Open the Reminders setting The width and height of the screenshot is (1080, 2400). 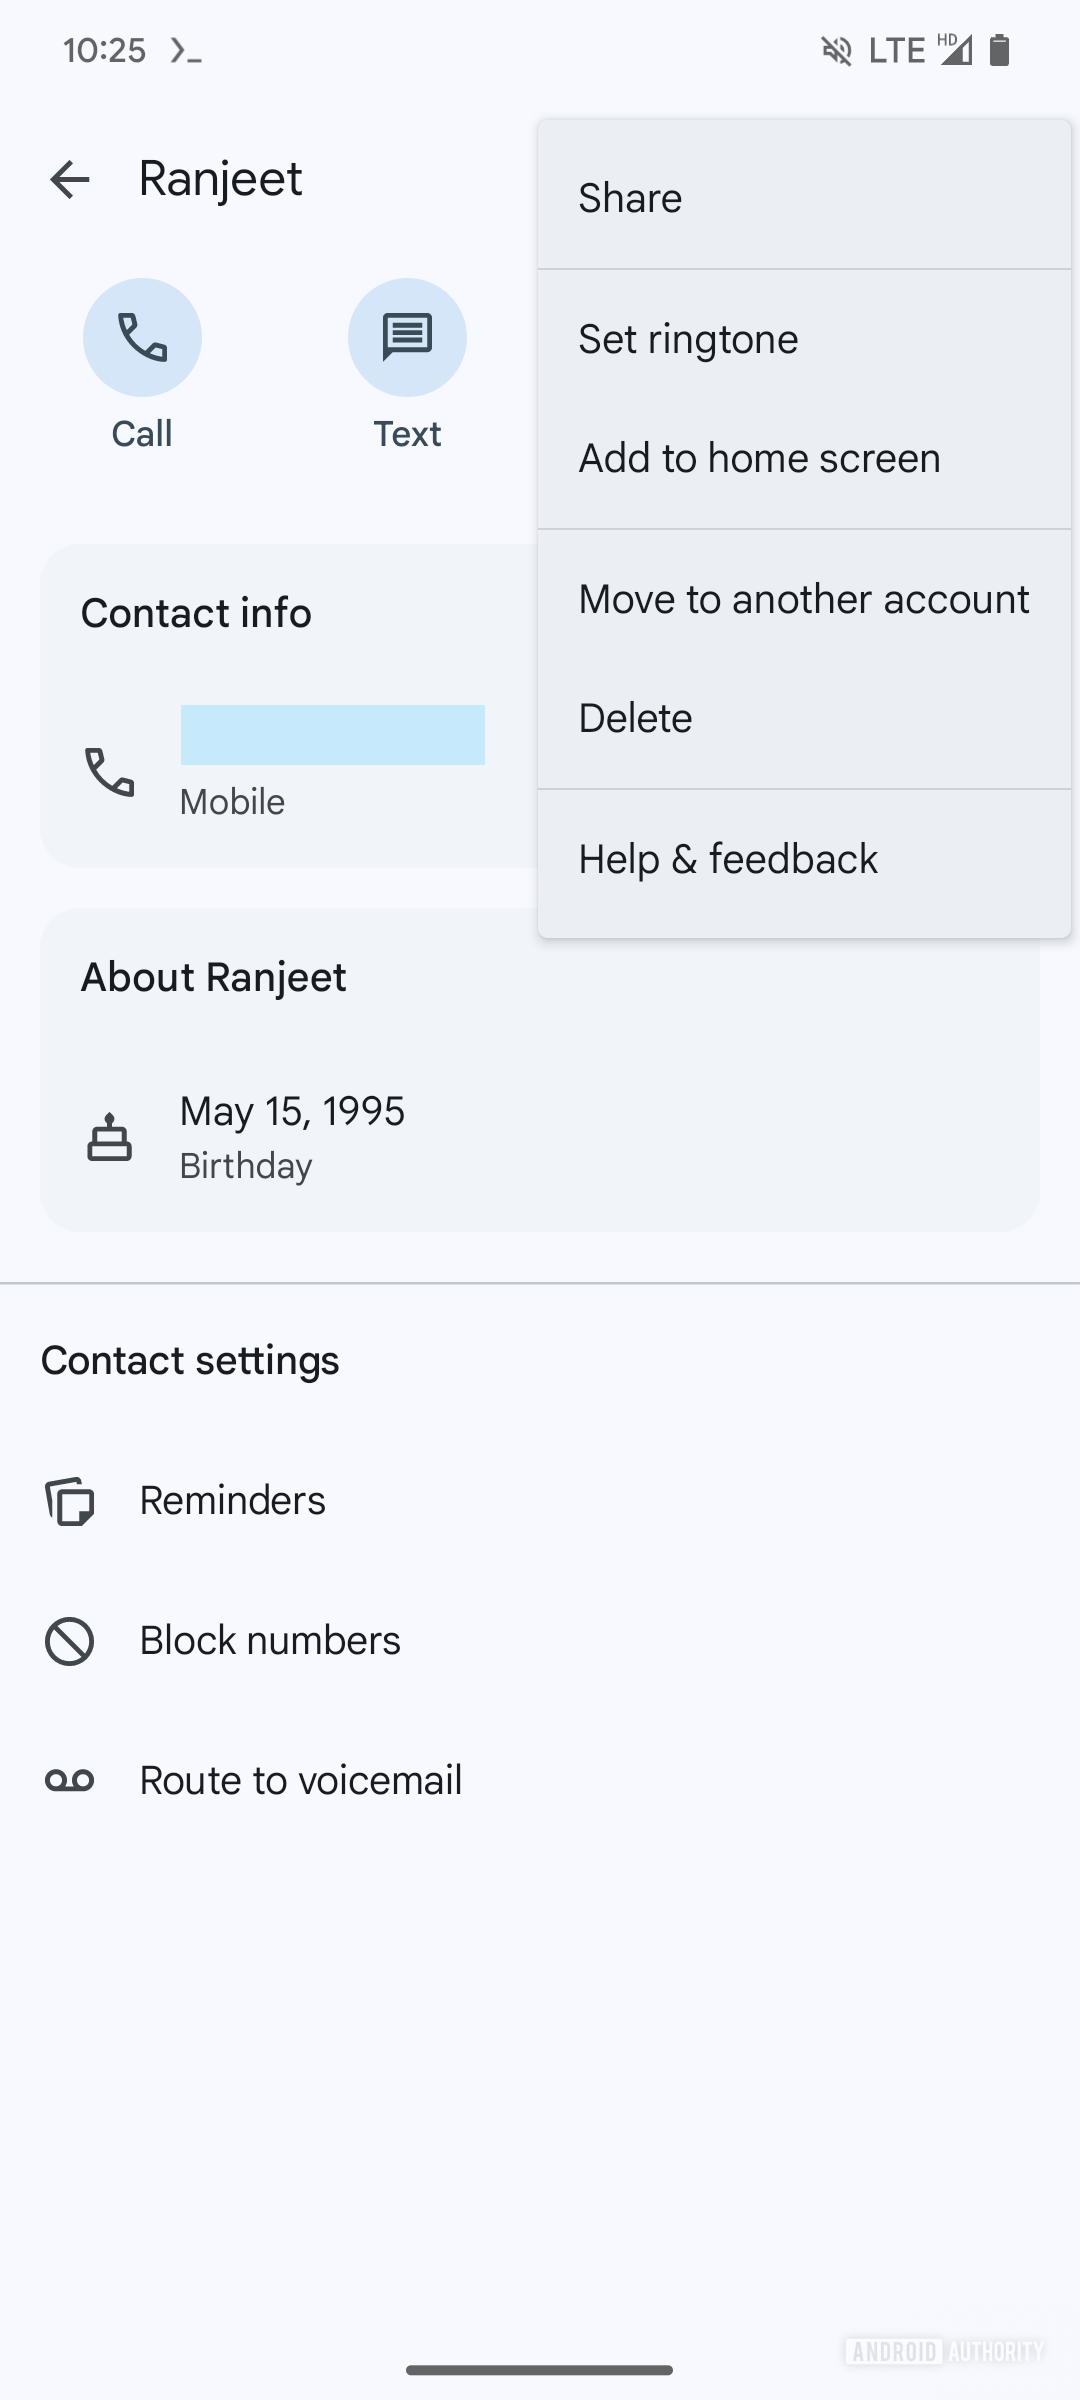[232, 1501]
